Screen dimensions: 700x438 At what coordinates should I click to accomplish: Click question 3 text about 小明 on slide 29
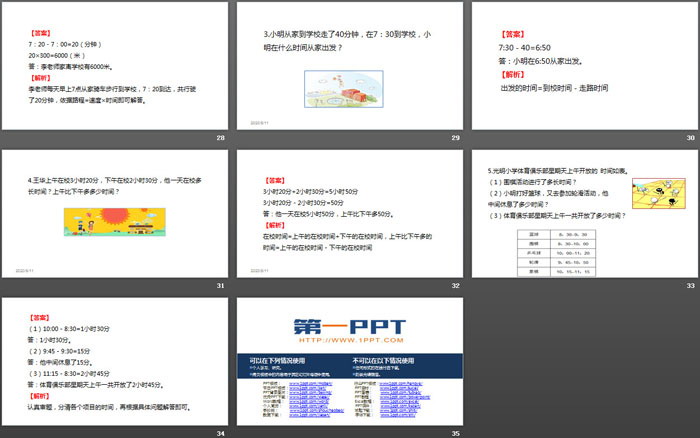click(x=341, y=40)
